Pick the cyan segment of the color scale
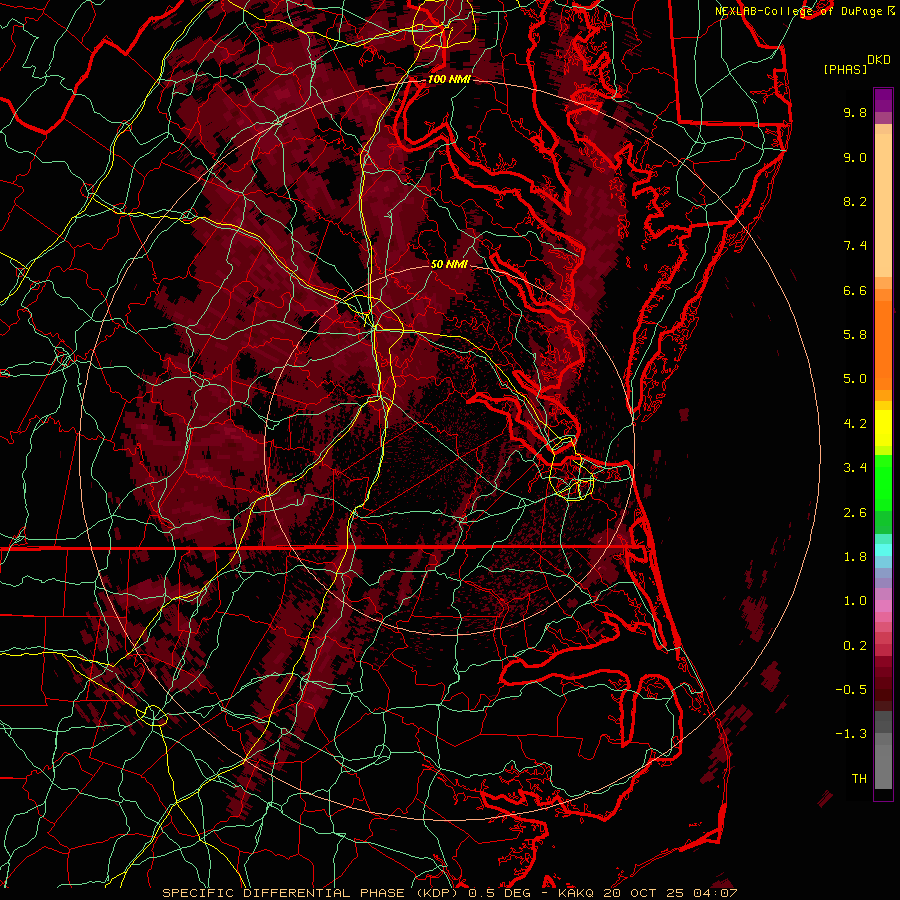 (x=883, y=550)
